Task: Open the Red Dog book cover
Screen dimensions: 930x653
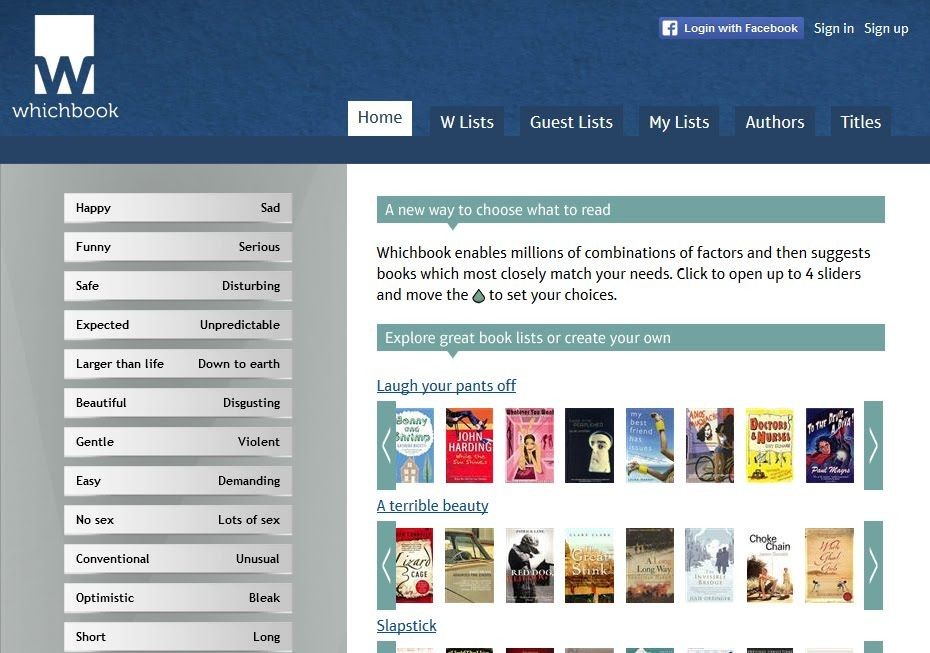Action: (x=530, y=565)
